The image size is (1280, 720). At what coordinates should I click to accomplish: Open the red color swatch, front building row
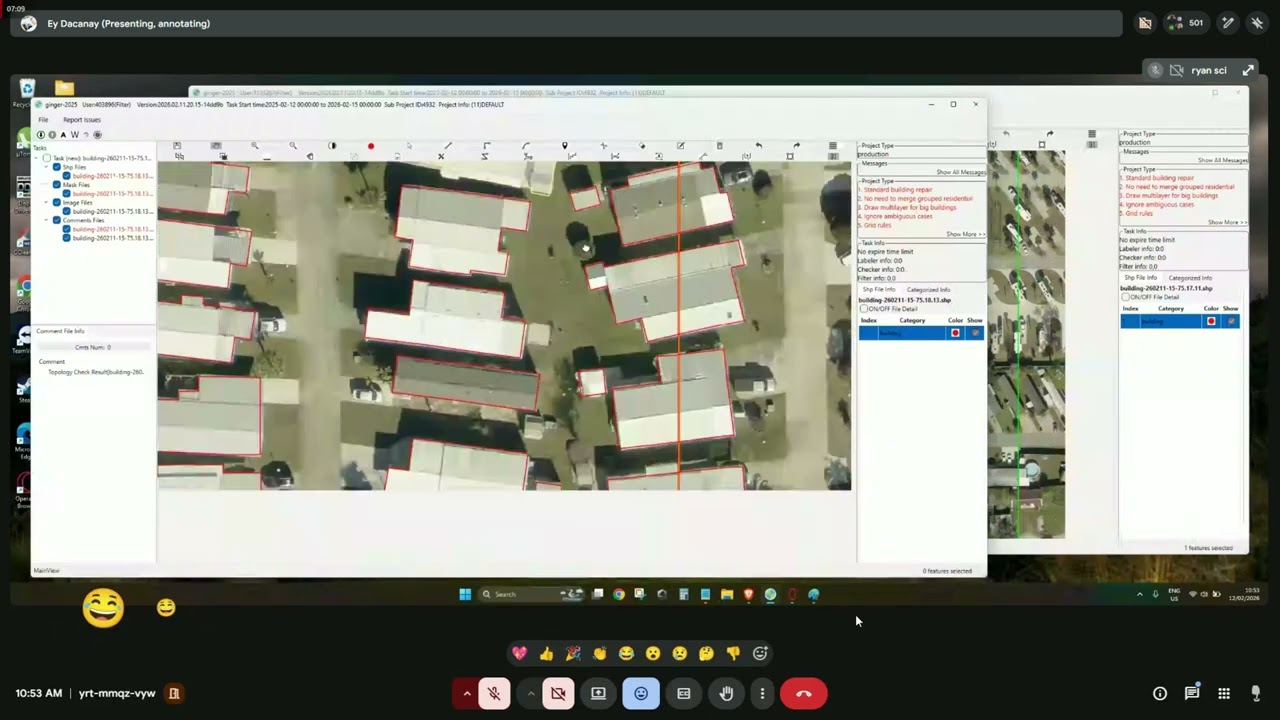pos(955,333)
